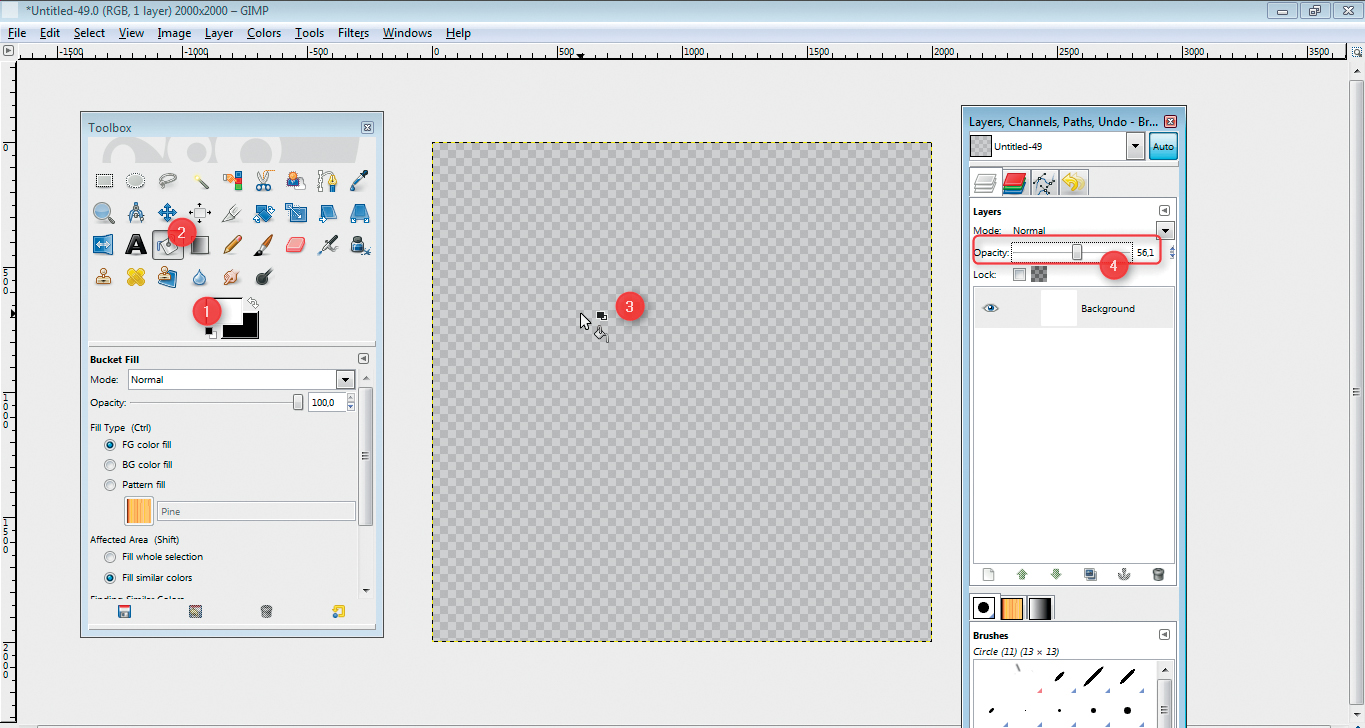Delete layer trash button in Layers
The height and width of the screenshot is (728, 1365).
pos(1158,574)
